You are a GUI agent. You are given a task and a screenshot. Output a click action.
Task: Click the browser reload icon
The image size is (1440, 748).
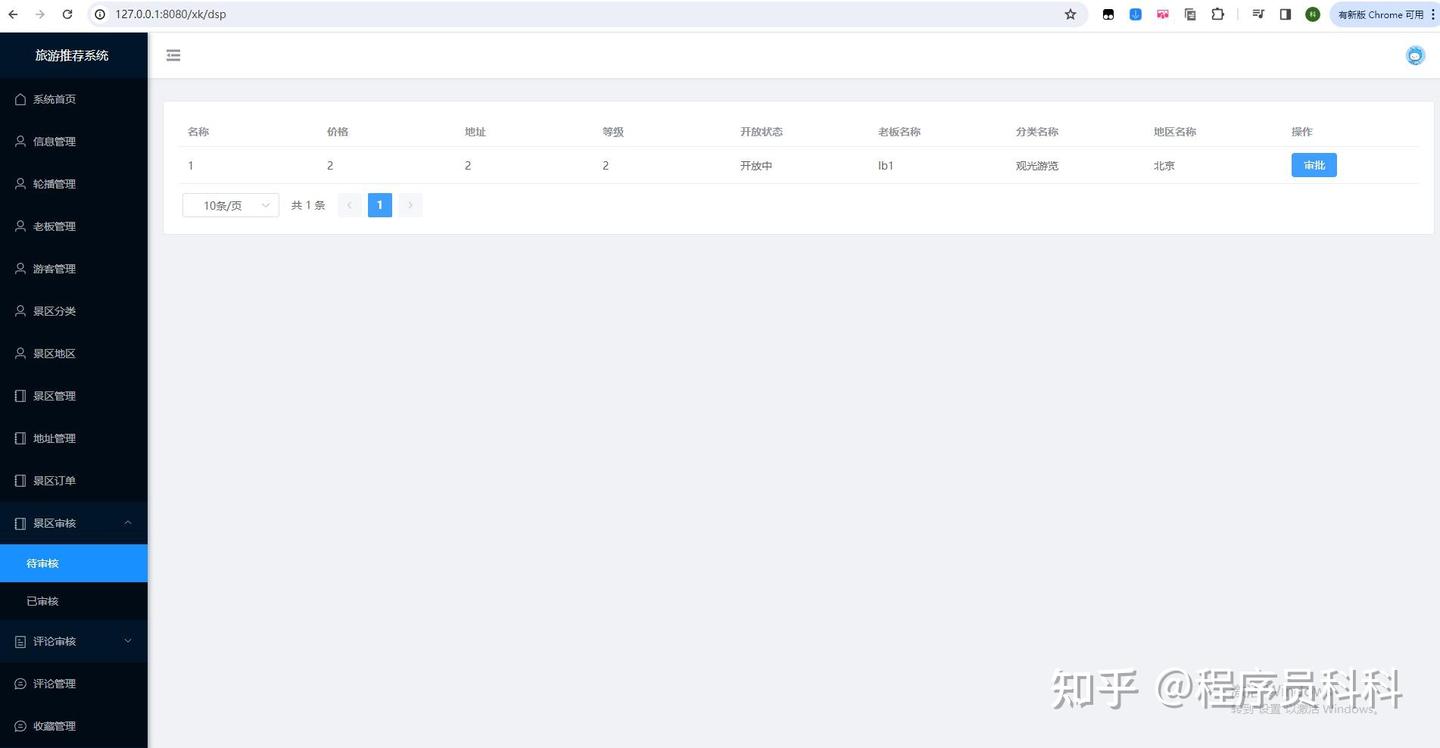click(67, 14)
